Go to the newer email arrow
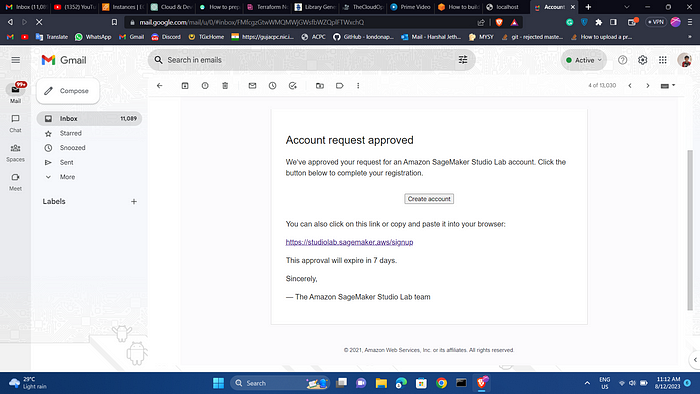 [630, 86]
